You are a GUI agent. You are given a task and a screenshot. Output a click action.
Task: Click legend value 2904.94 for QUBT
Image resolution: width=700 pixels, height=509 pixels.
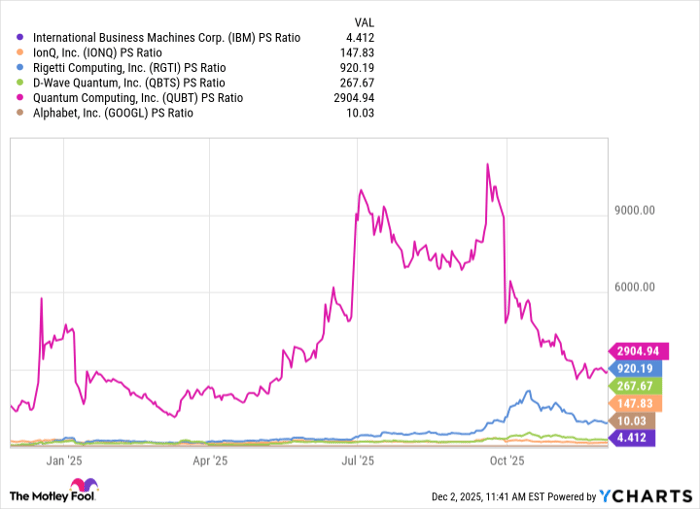pyautogui.click(x=354, y=98)
